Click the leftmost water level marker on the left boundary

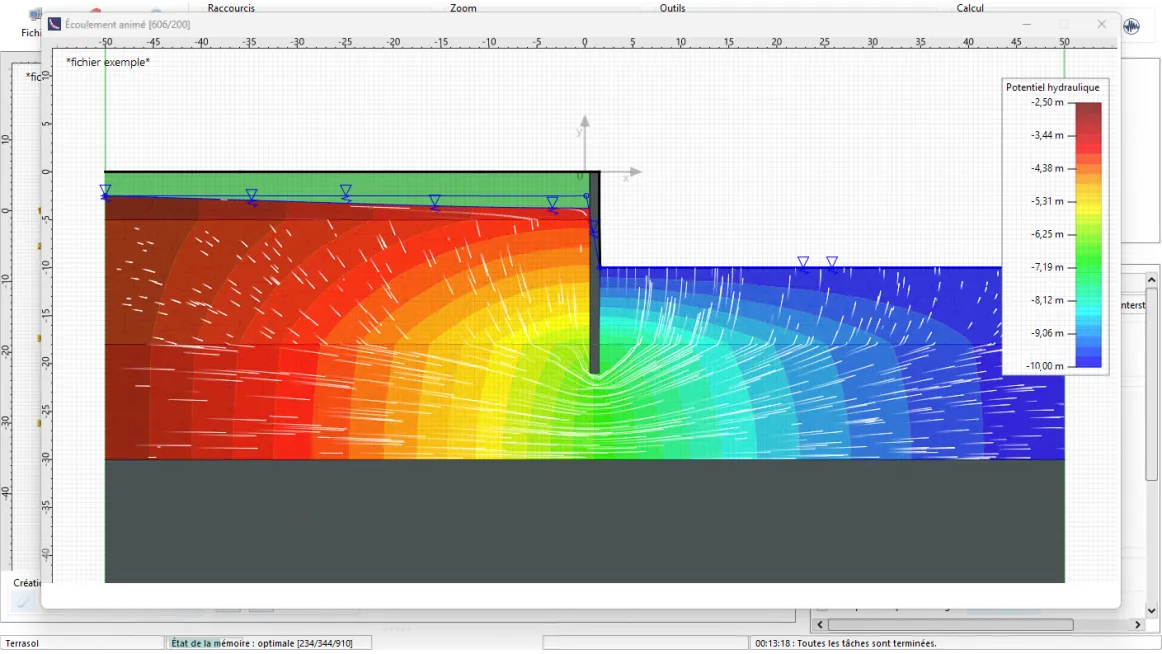[105, 190]
